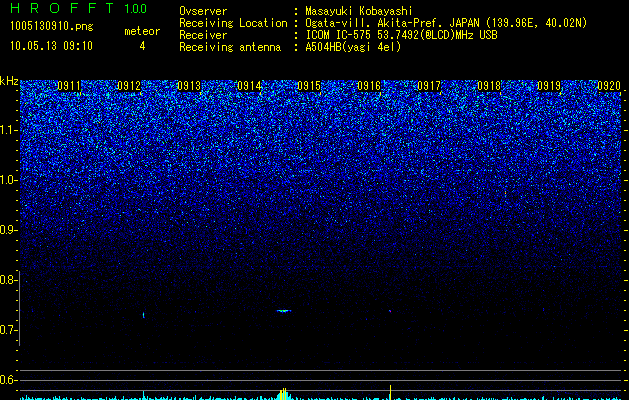This screenshot has height=400, width=629.
Task: Click the 0917 time marker
Action: pos(429,86)
